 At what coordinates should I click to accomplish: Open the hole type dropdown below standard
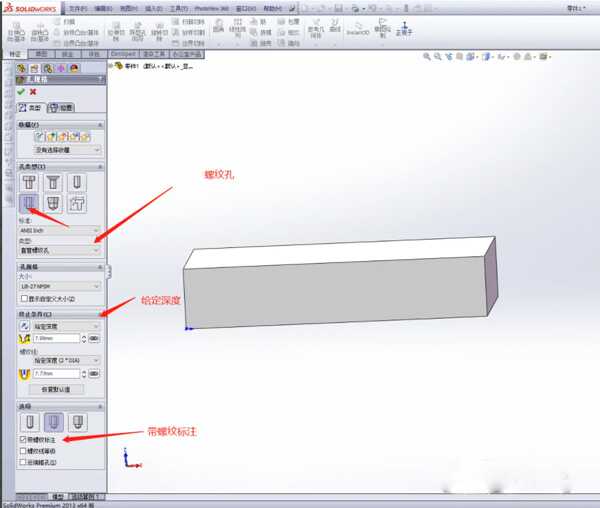coord(59,251)
